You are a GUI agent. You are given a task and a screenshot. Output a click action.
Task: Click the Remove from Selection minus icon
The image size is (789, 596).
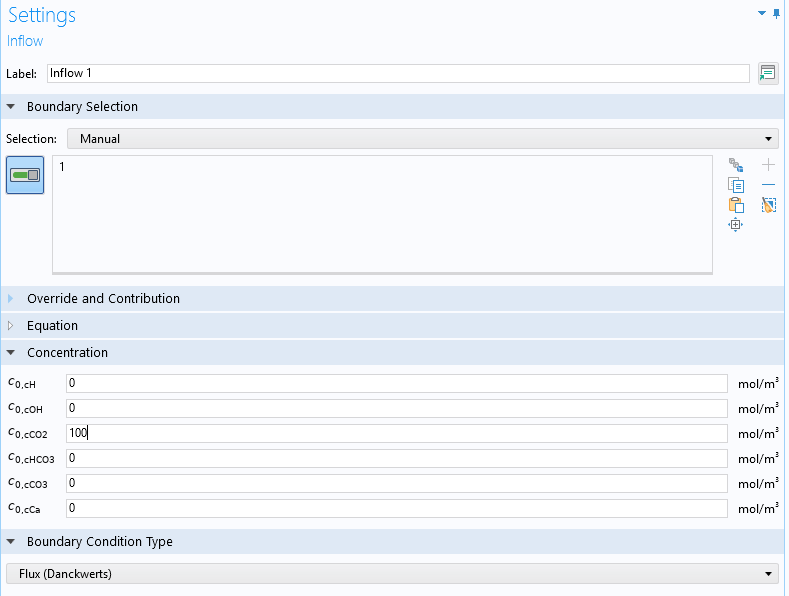coord(768,185)
